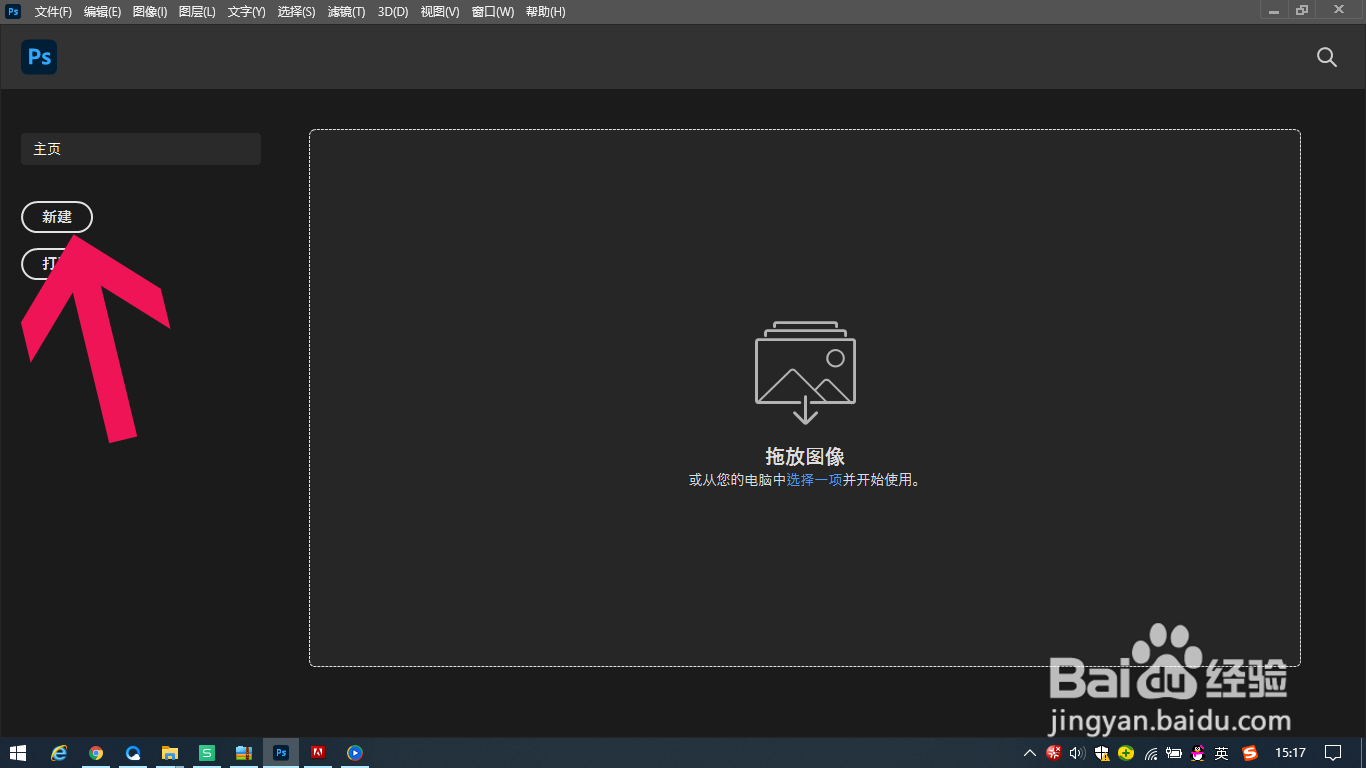Open the 图像(I) menu
The height and width of the screenshot is (768, 1366).
[x=150, y=12]
